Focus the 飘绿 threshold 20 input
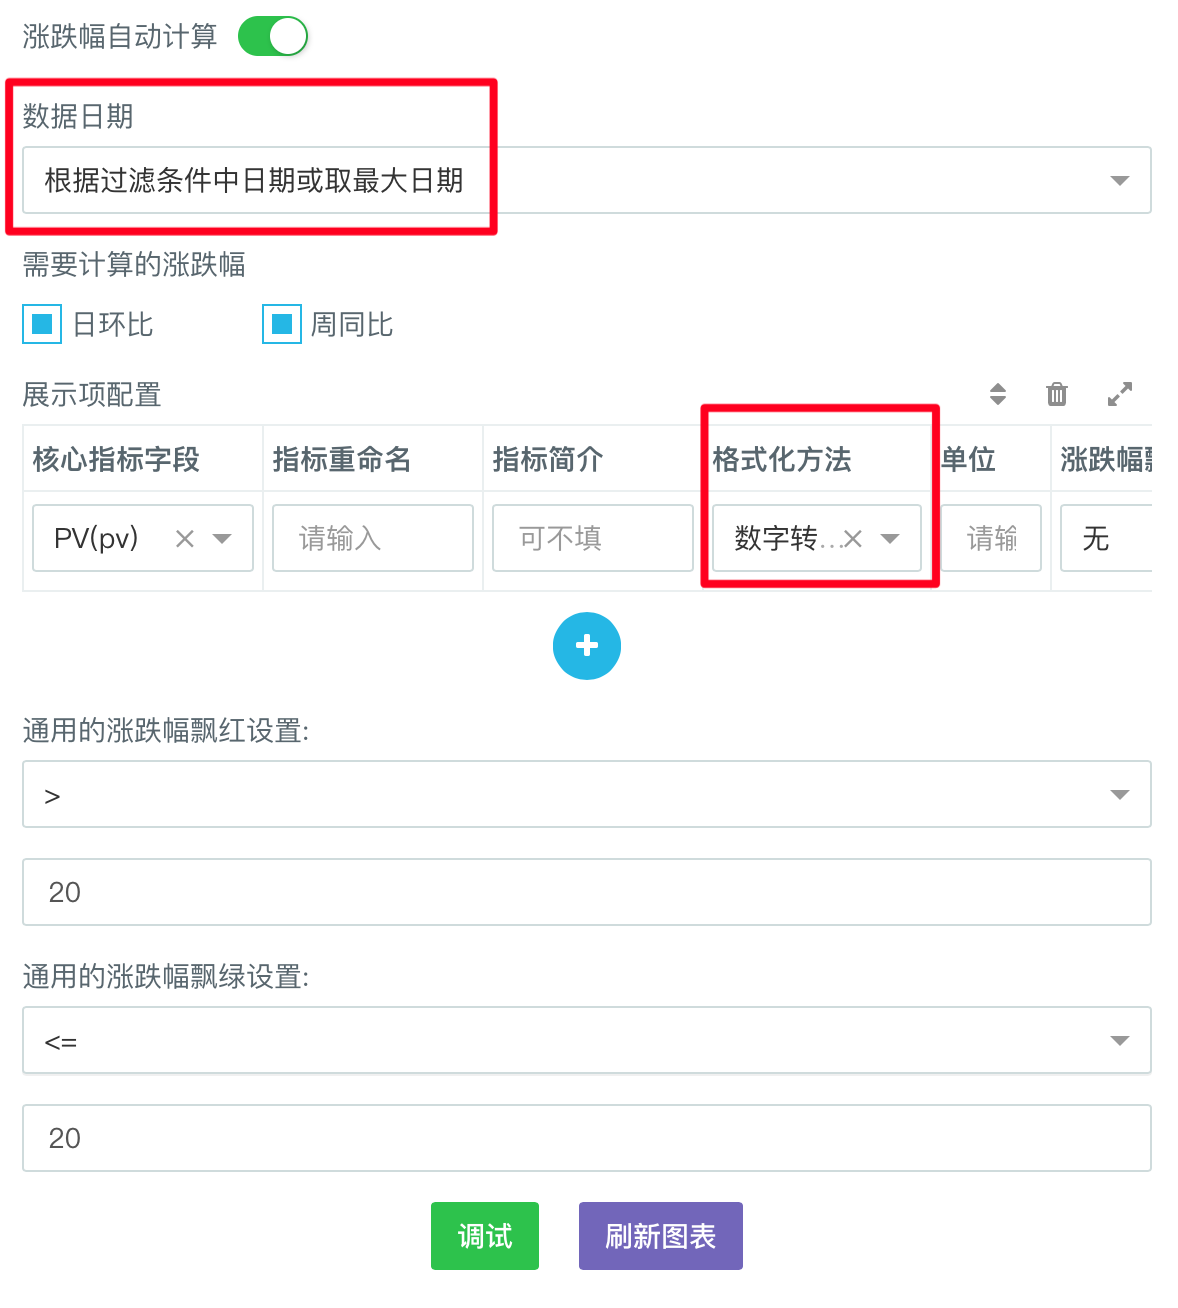The width and height of the screenshot is (1178, 1308). 587,1138
